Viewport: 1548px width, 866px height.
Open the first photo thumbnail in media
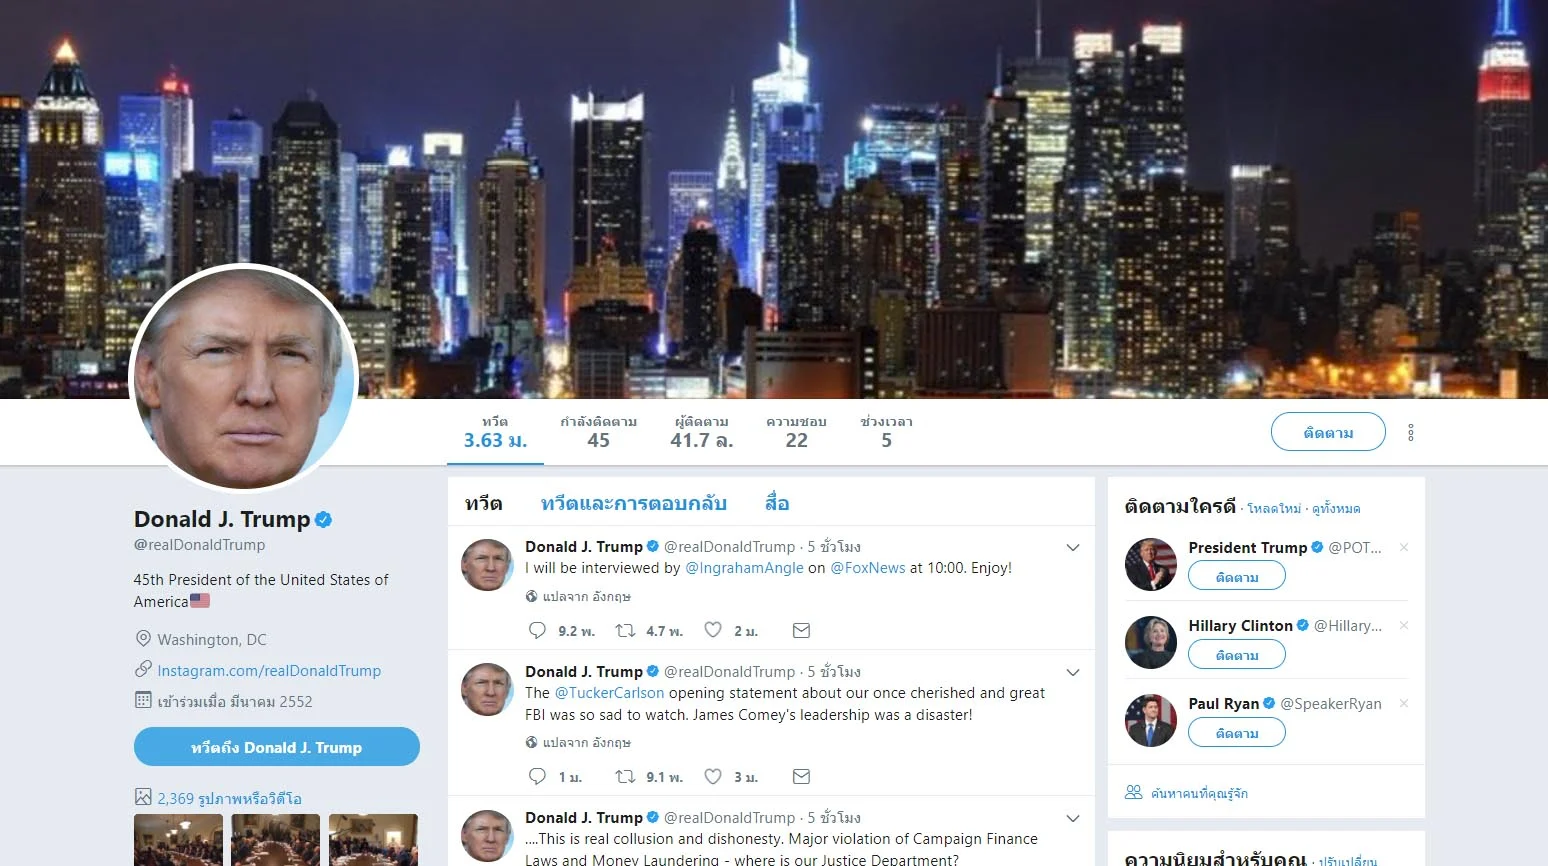(x=179, y=840)
